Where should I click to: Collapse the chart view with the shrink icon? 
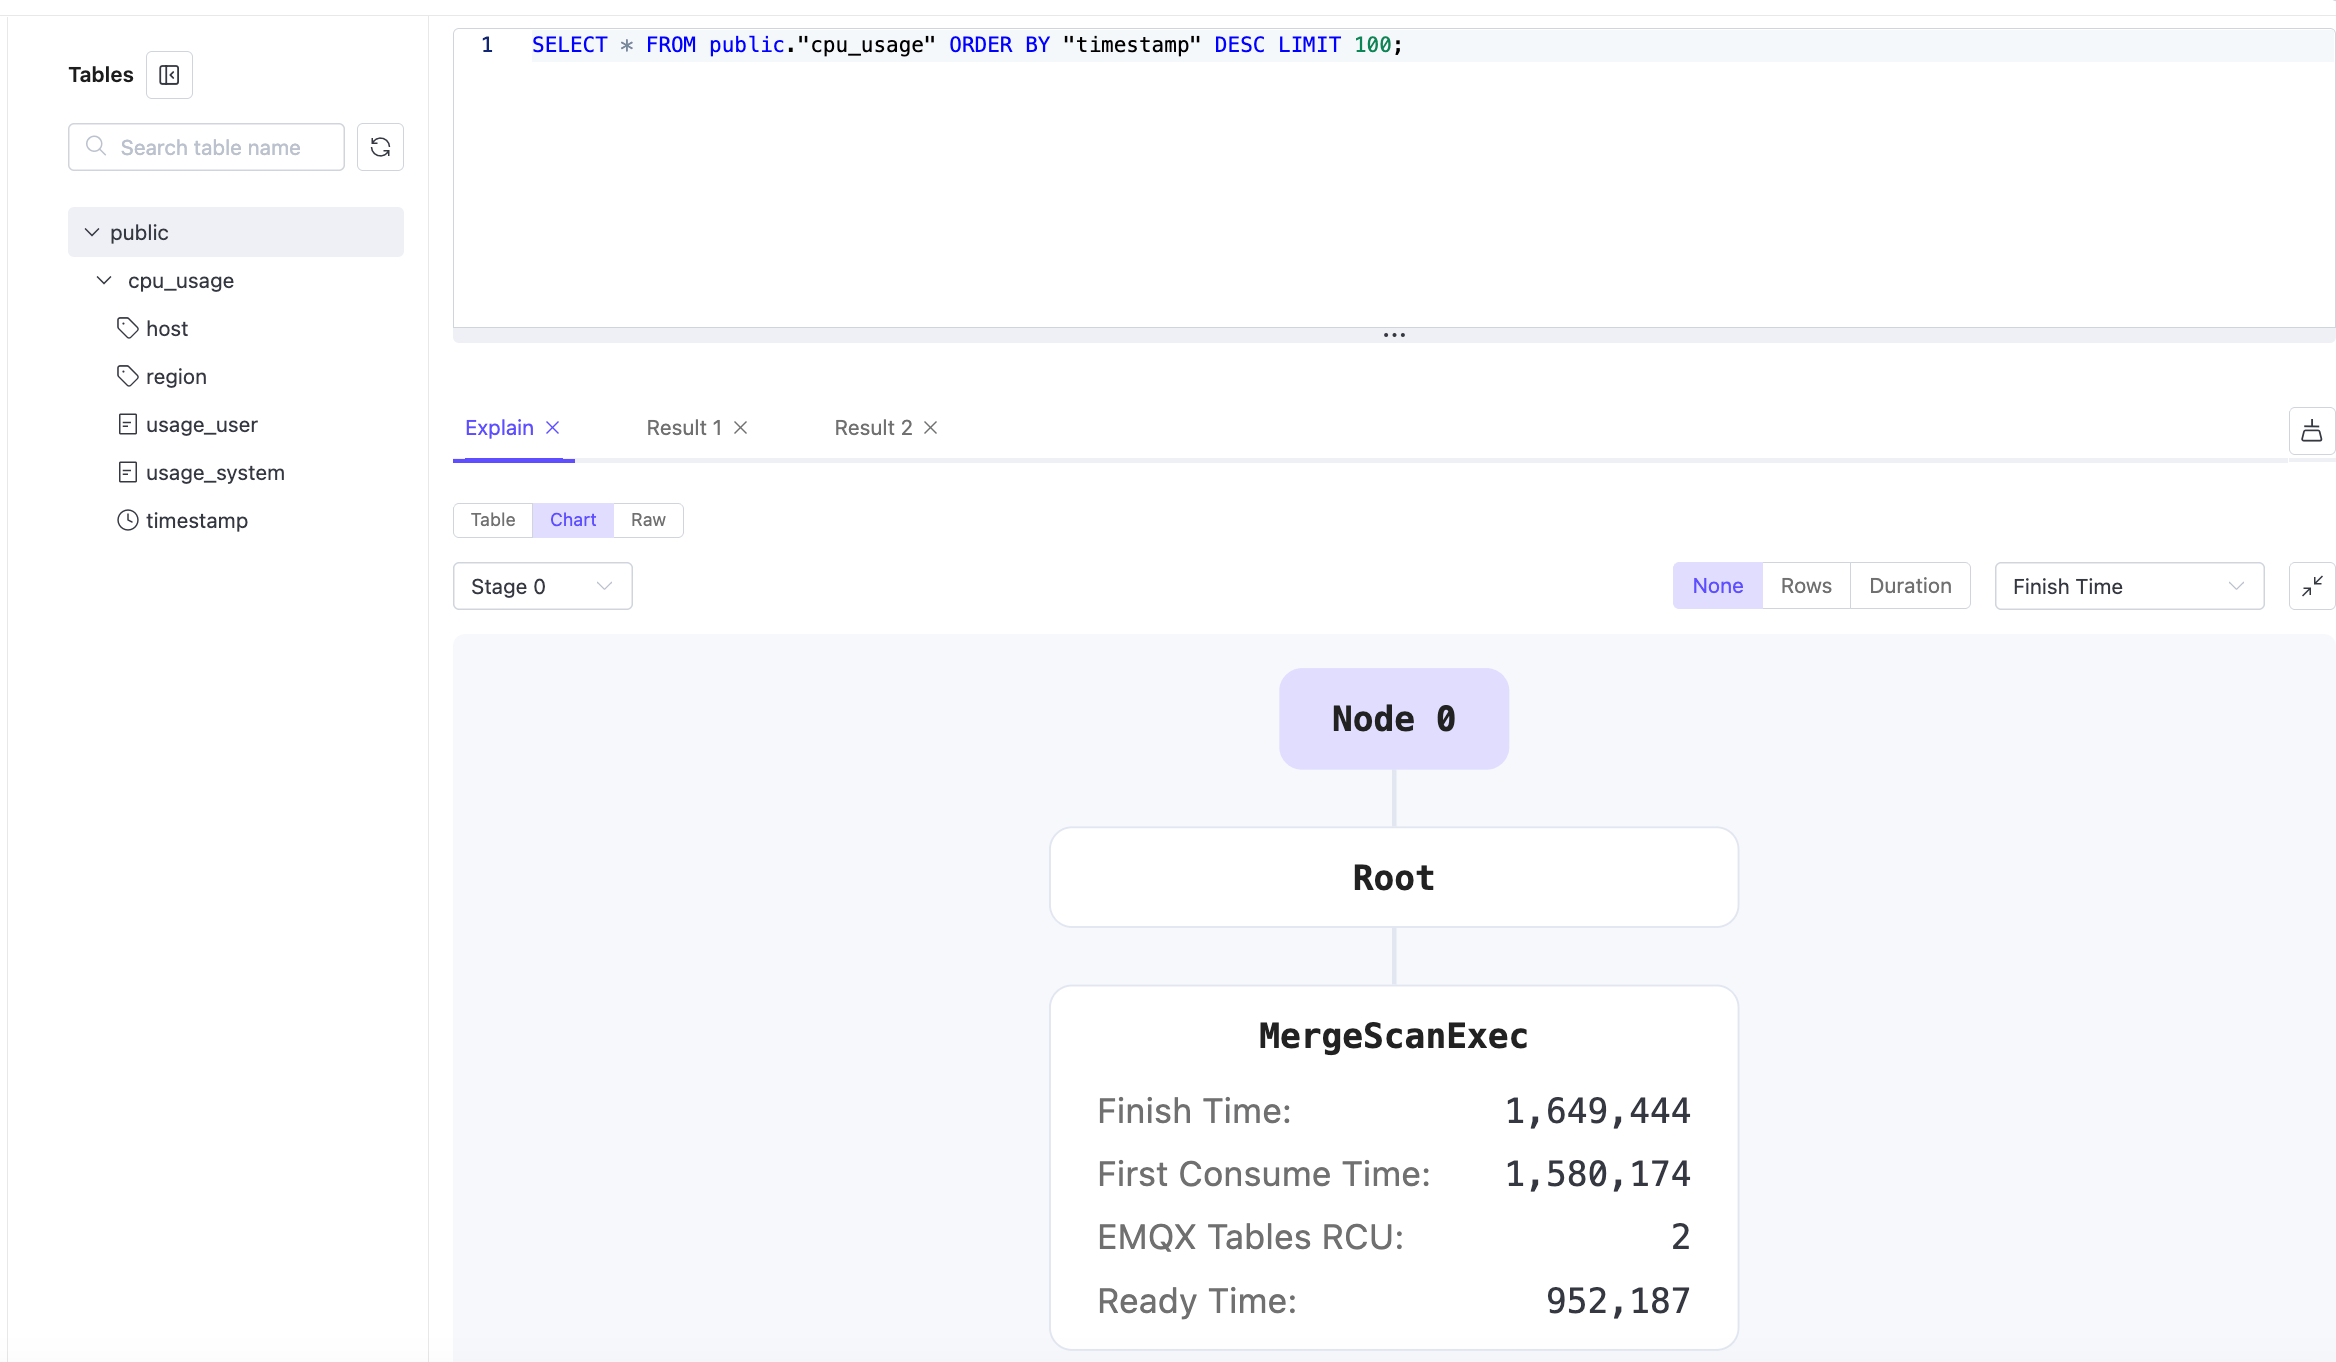click(2312, 585)
